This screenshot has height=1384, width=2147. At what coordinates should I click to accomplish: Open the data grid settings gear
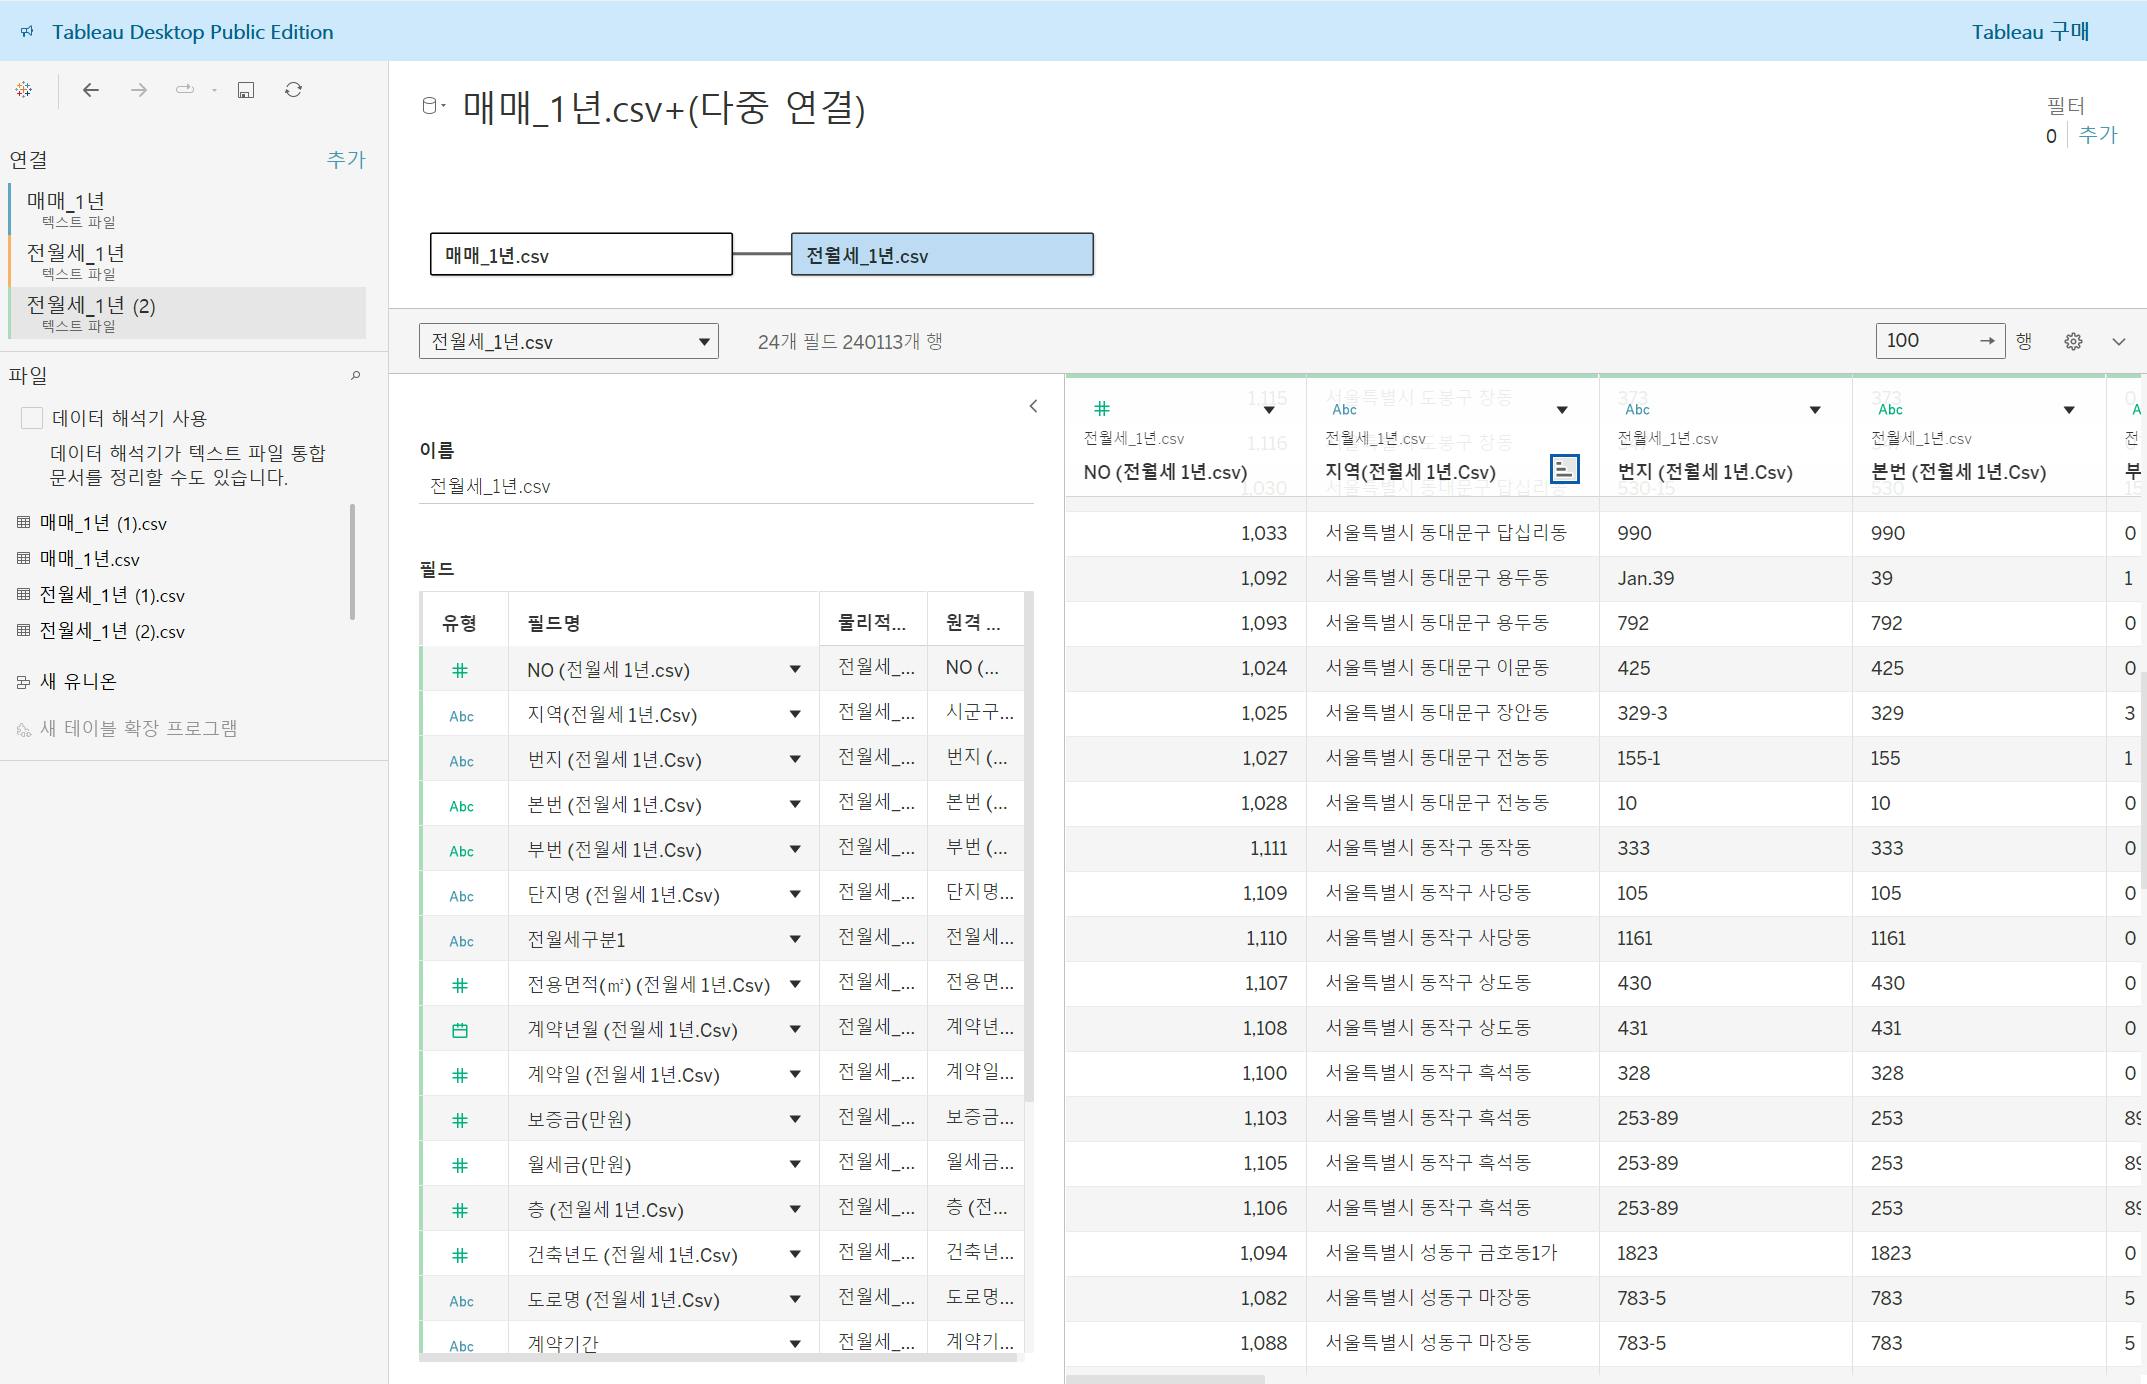[2073, 342]
